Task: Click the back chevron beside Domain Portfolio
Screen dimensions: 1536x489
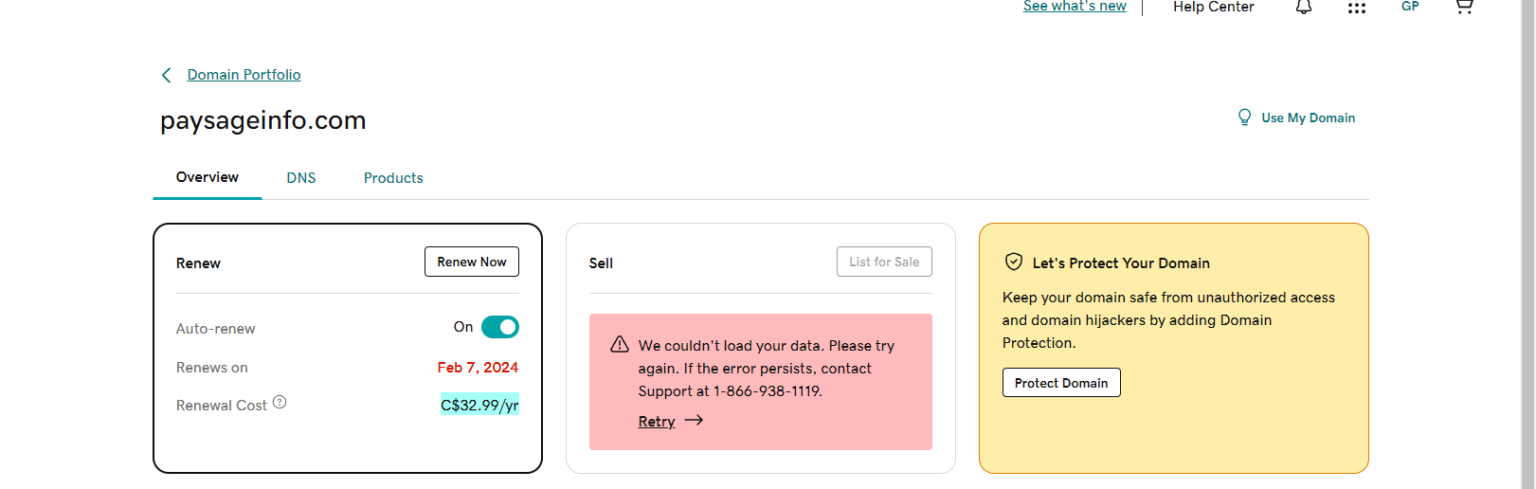Action: click(x=166, y=75)
